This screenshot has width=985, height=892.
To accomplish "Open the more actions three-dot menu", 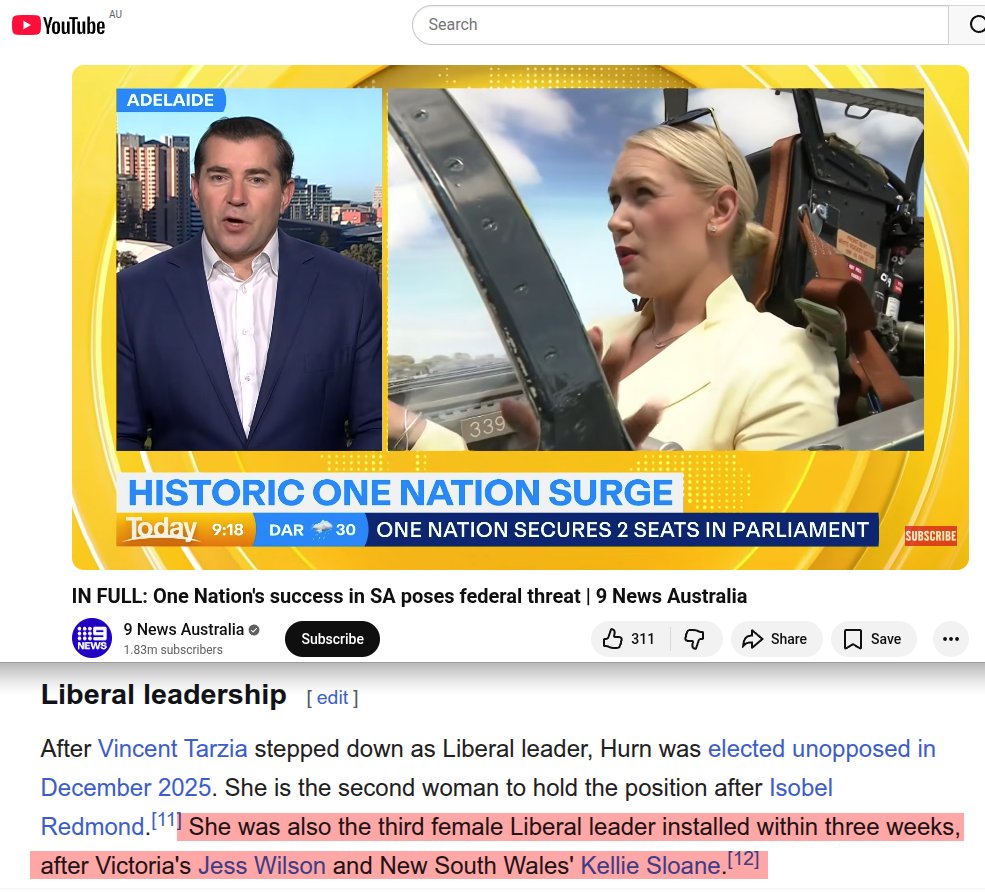I will click(x=950, y=639).
